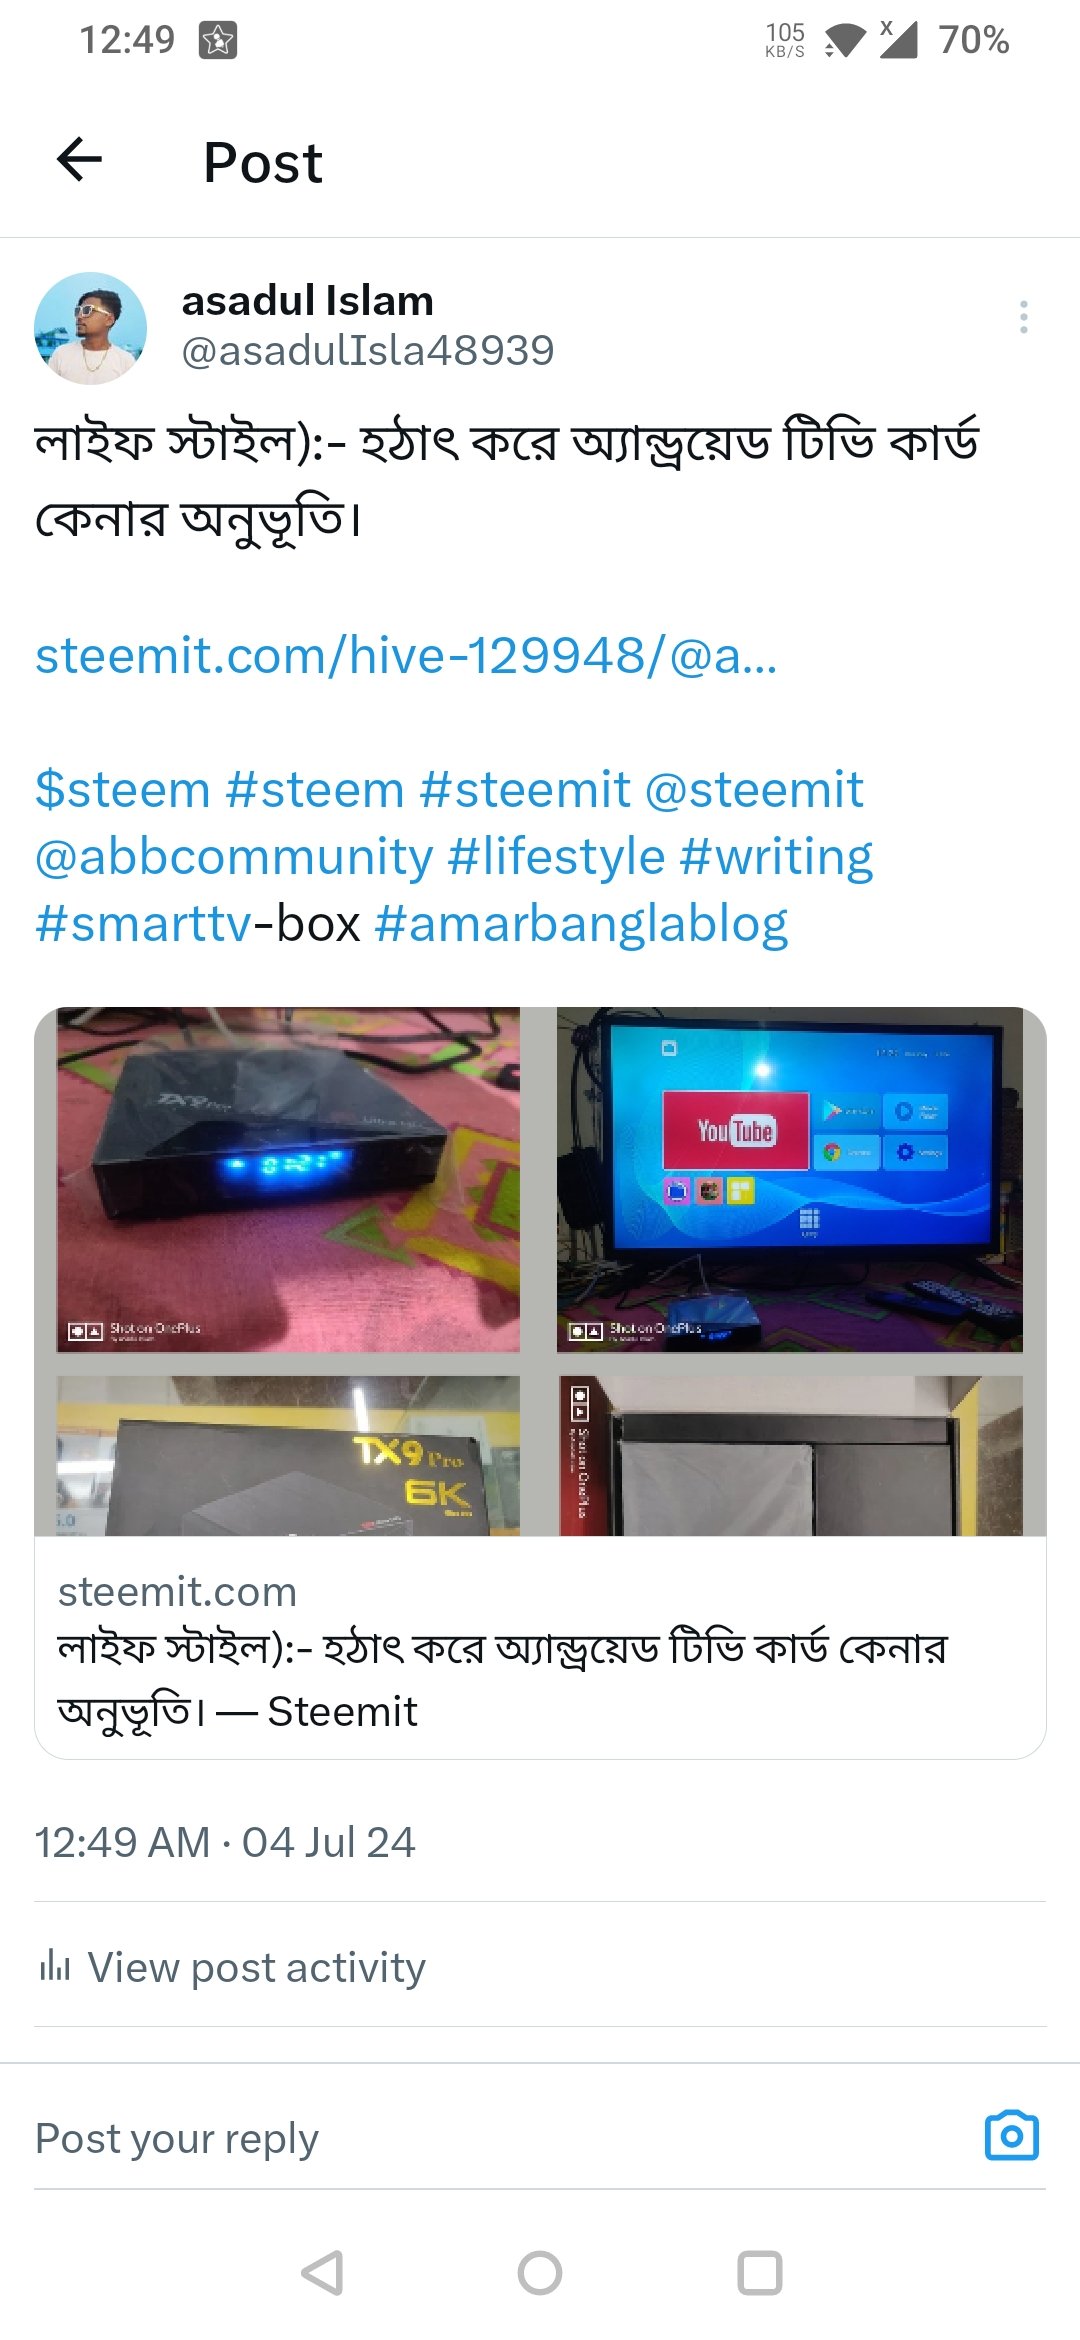Open the #amarbanglablog hashtag
This screenshot has width=1080, height=2340.
tap(581, 924)
